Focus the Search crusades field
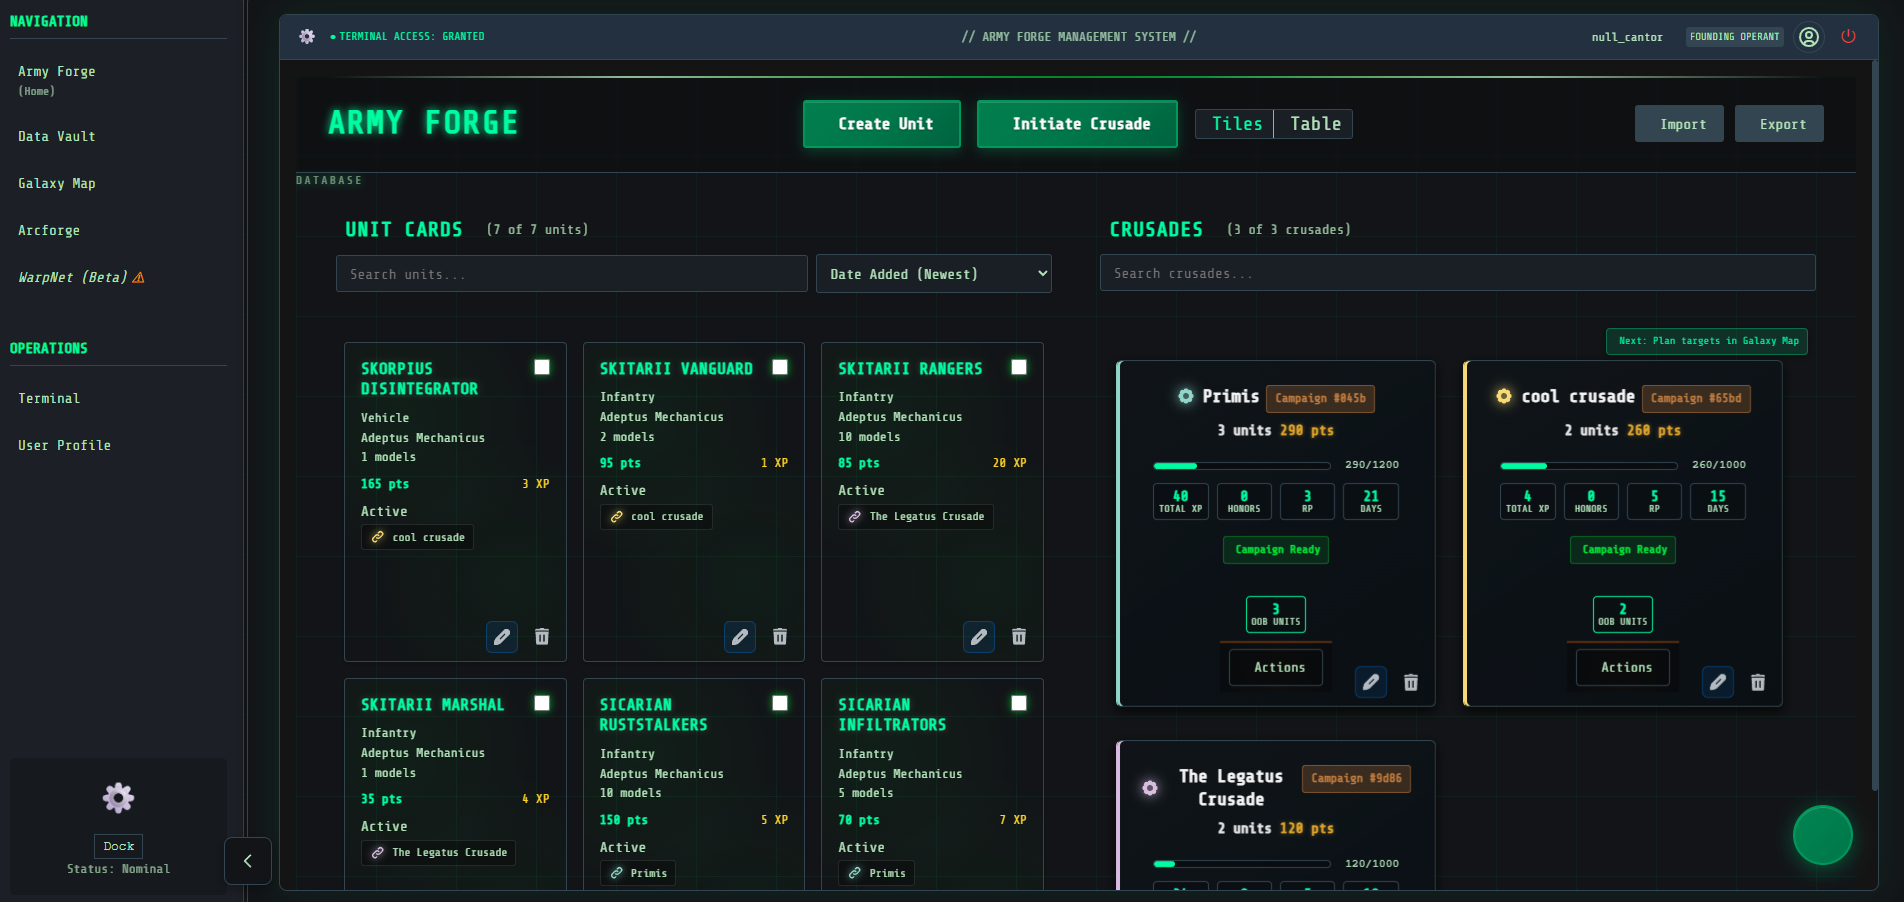 (x=1458, y=273)
